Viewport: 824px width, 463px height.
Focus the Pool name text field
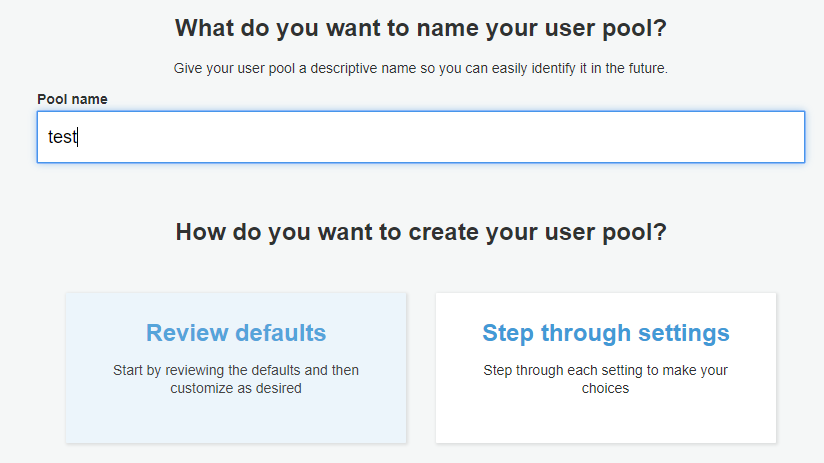click(x=420, y=137)
